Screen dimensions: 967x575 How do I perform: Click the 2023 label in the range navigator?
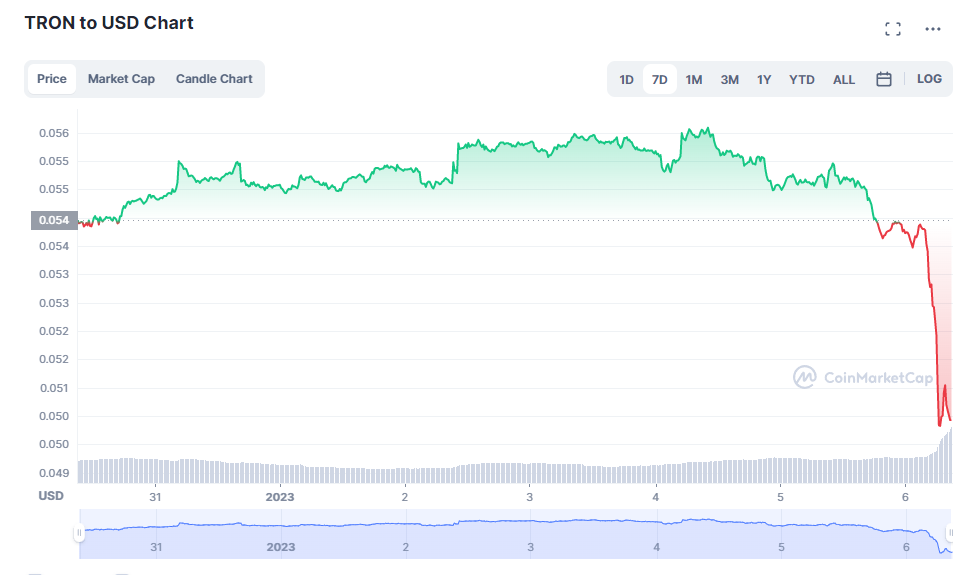click(281, 547)
